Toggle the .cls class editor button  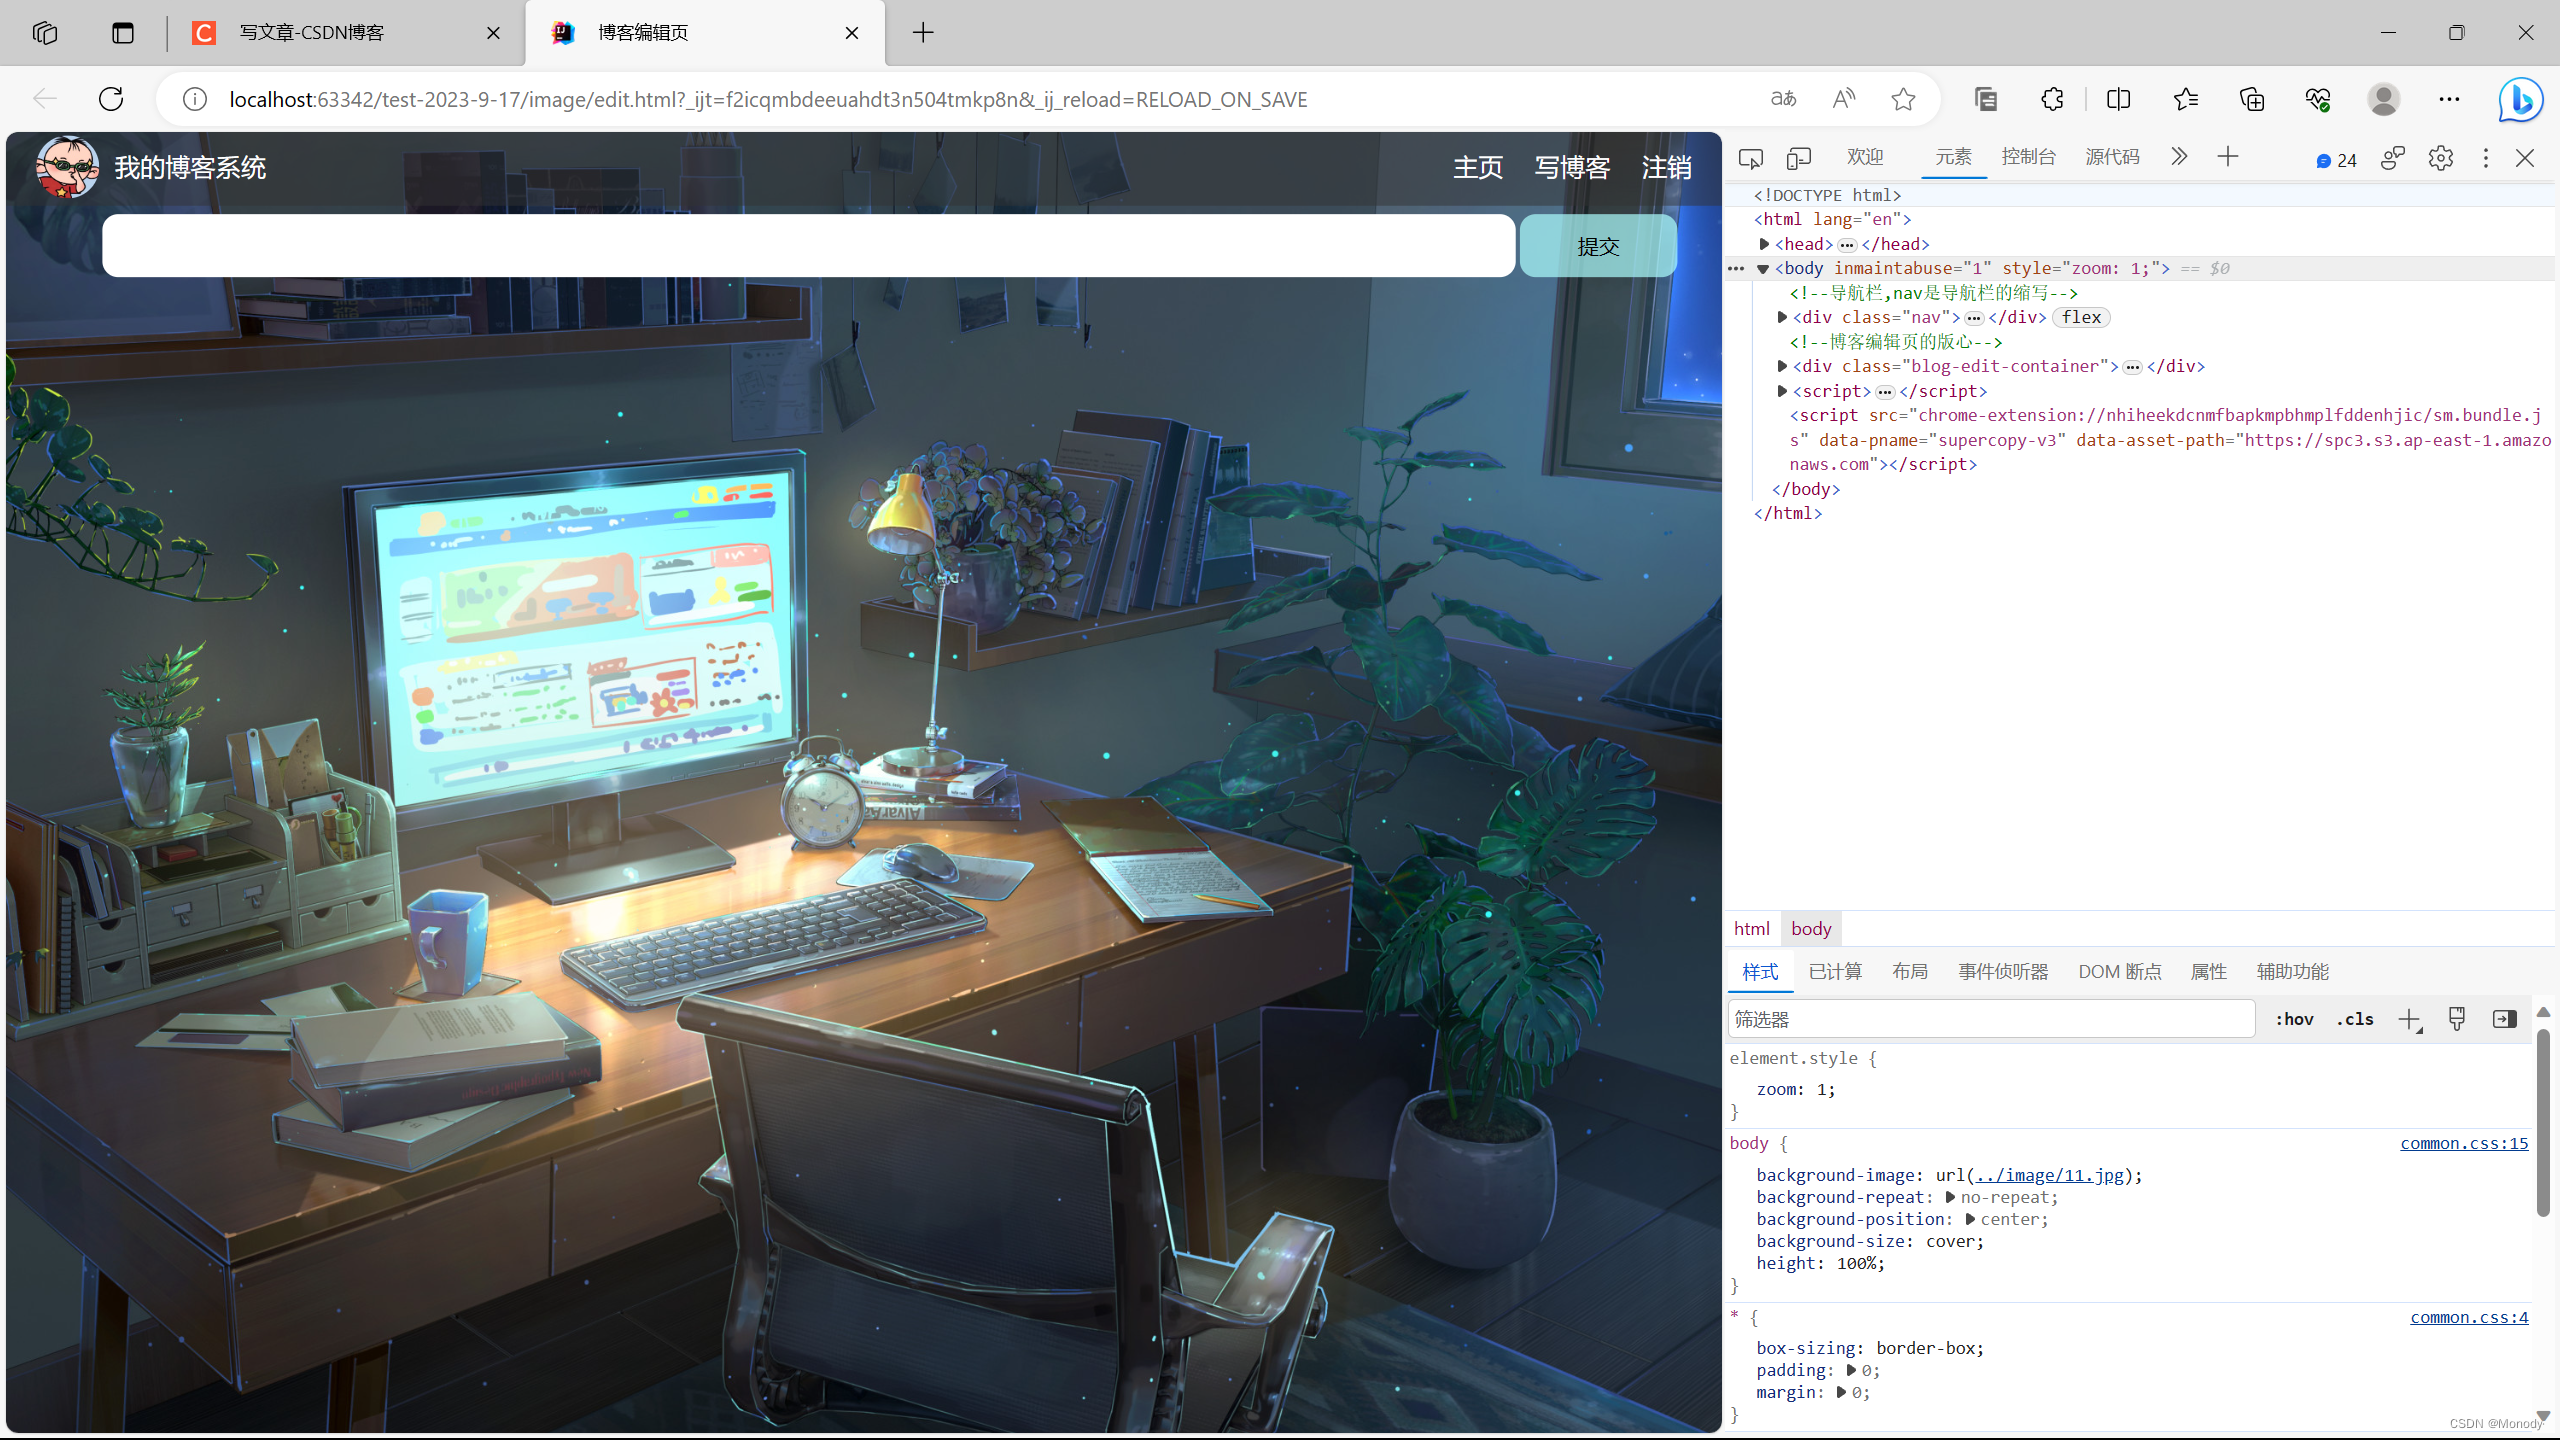[2355, 1019]
